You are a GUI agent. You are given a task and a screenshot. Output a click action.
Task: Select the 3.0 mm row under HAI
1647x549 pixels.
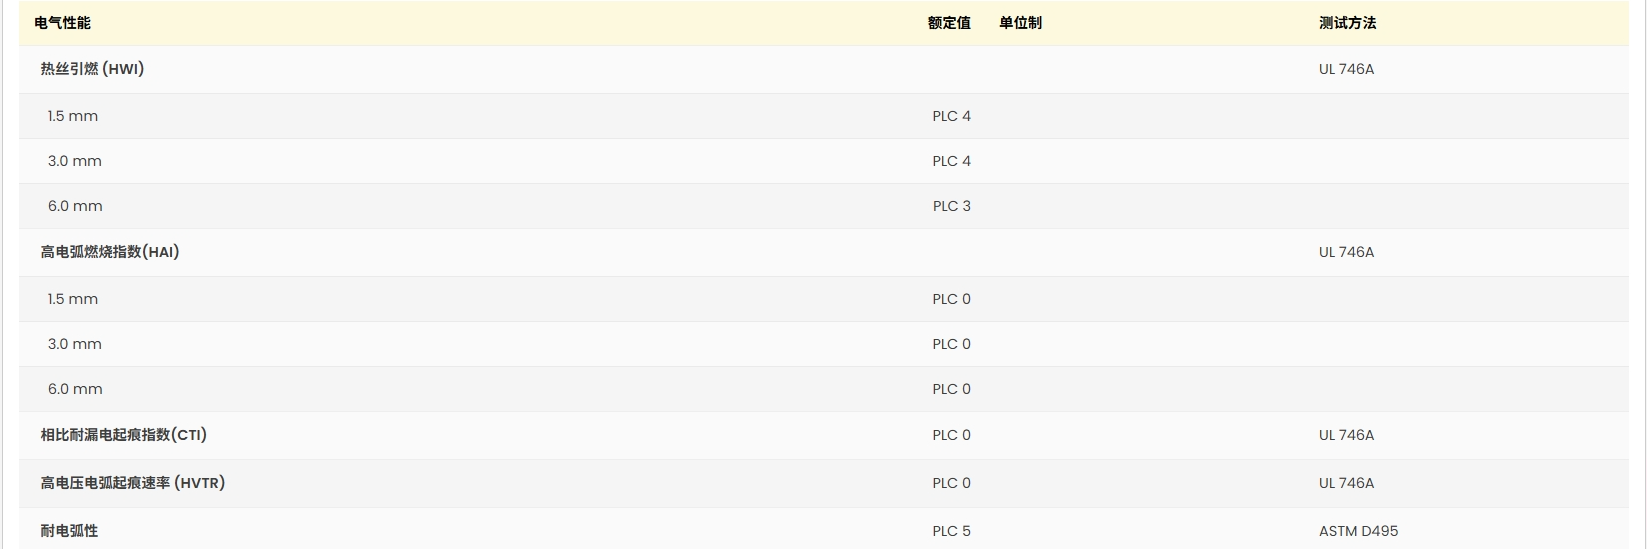[823, 344]
